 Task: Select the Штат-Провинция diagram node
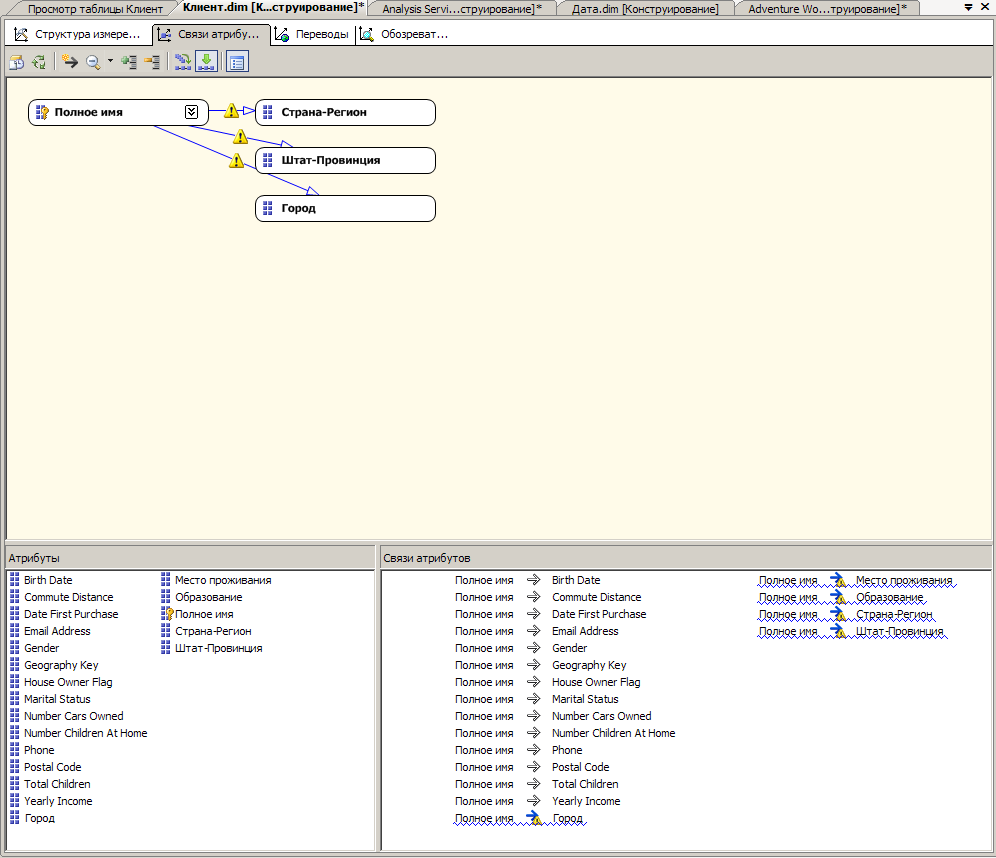coord(345,161)
